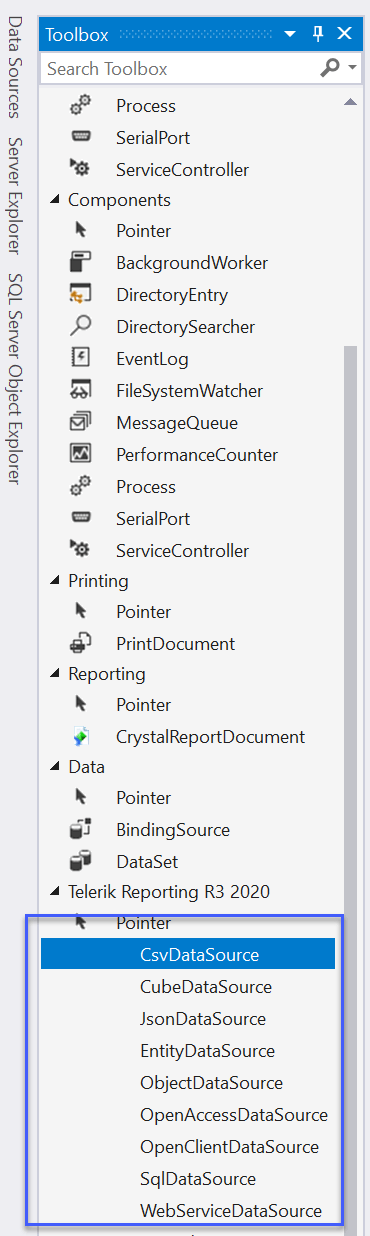Select the BackgroundWorker component icon
This screenshot has width=370, height=1236.
81,263
